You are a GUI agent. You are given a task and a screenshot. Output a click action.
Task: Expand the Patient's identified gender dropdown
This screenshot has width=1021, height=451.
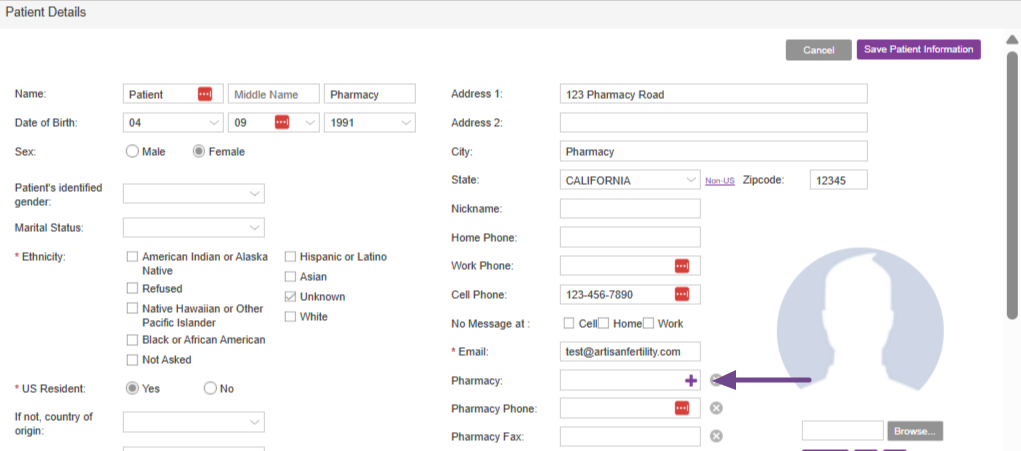point(194,193)
